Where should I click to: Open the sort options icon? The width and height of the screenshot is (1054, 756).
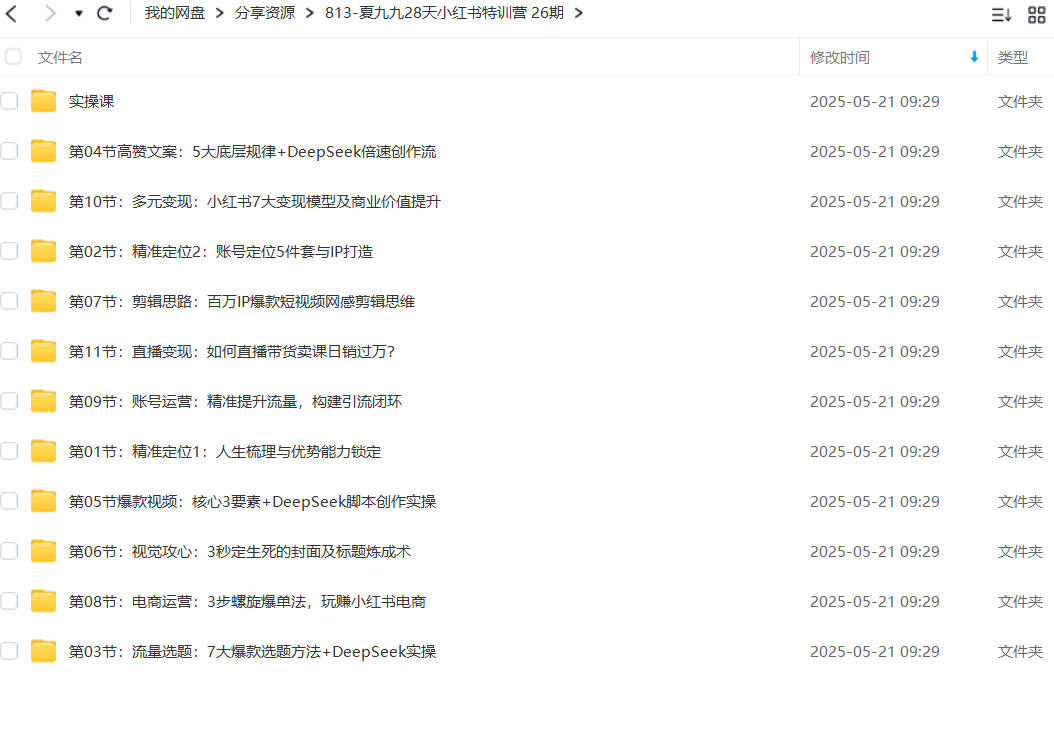point(1002,14)
